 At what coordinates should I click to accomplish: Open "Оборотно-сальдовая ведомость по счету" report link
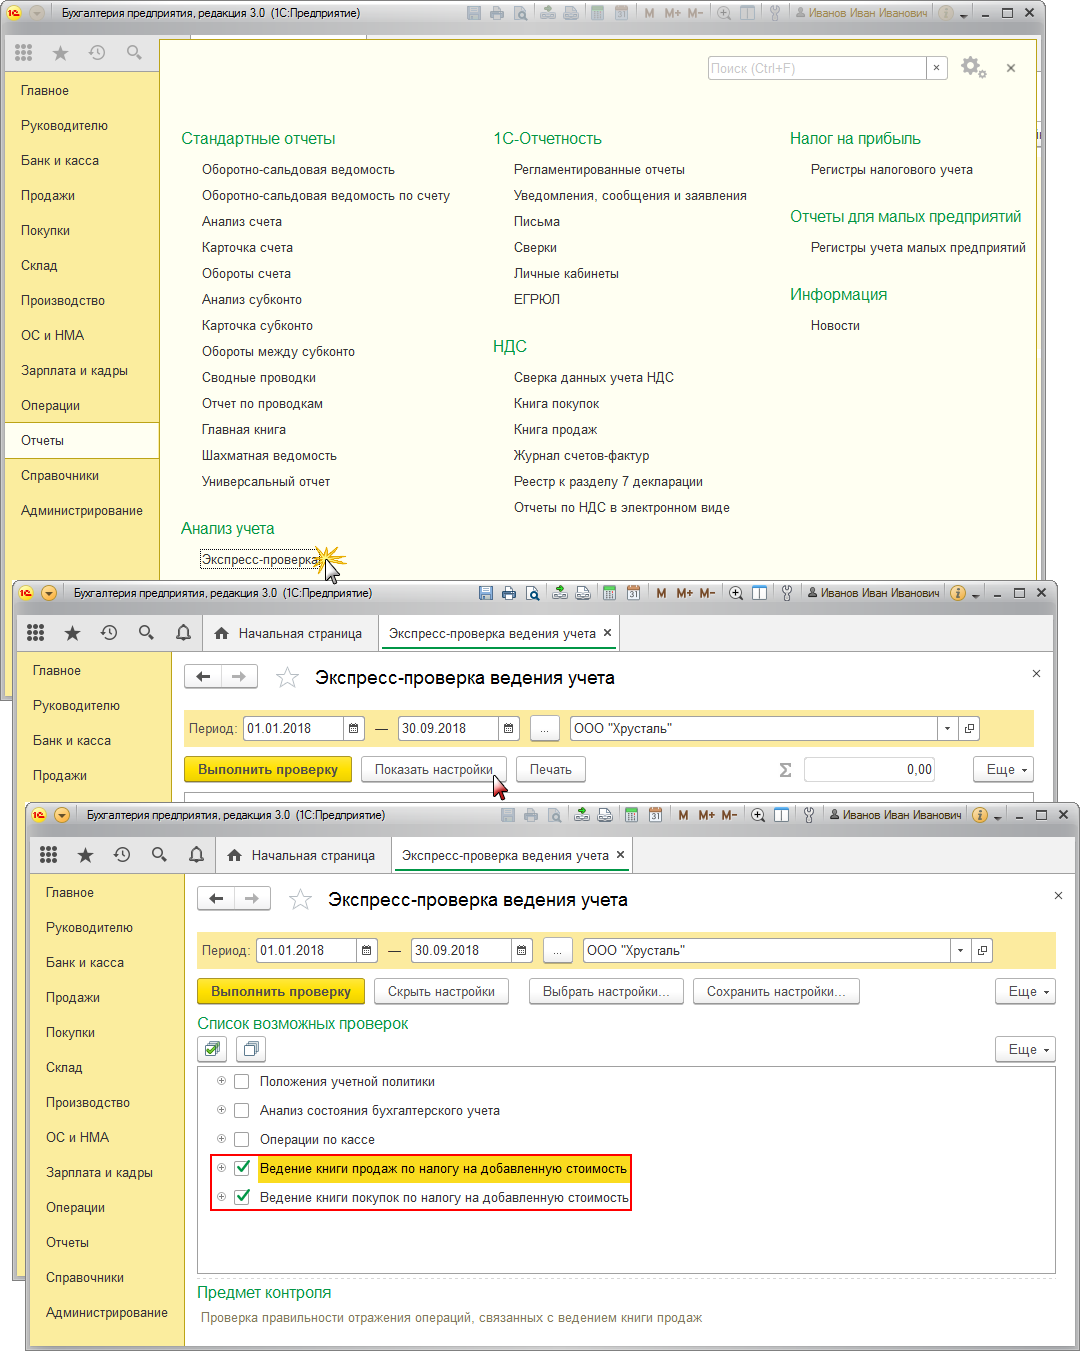coord(326,195)
